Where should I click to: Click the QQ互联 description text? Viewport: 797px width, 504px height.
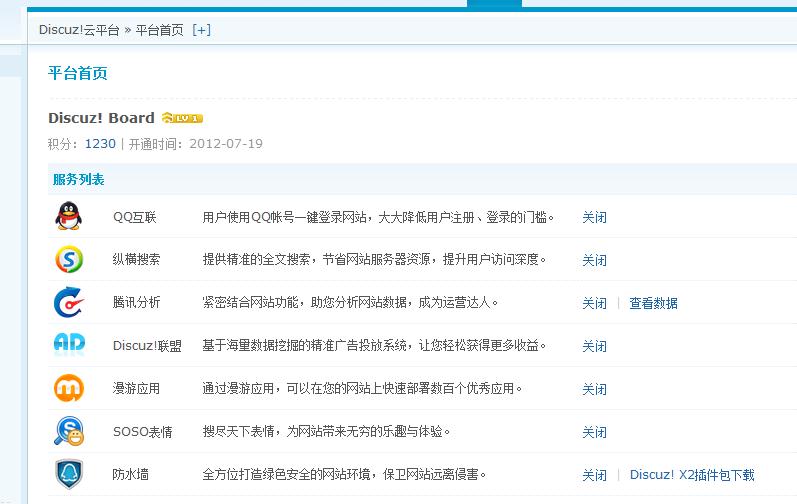pyautogui.click(x=378, y=217)
